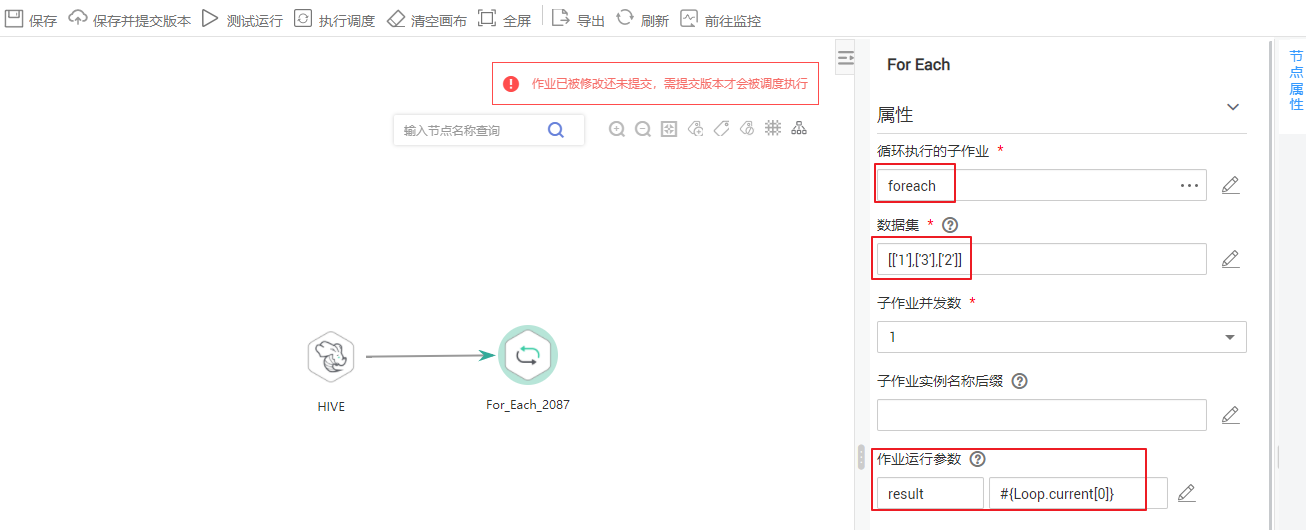Toggle 全屏 (fullscreen) mode
Viewport: 1306px width, 530px height.
point(504,19)
